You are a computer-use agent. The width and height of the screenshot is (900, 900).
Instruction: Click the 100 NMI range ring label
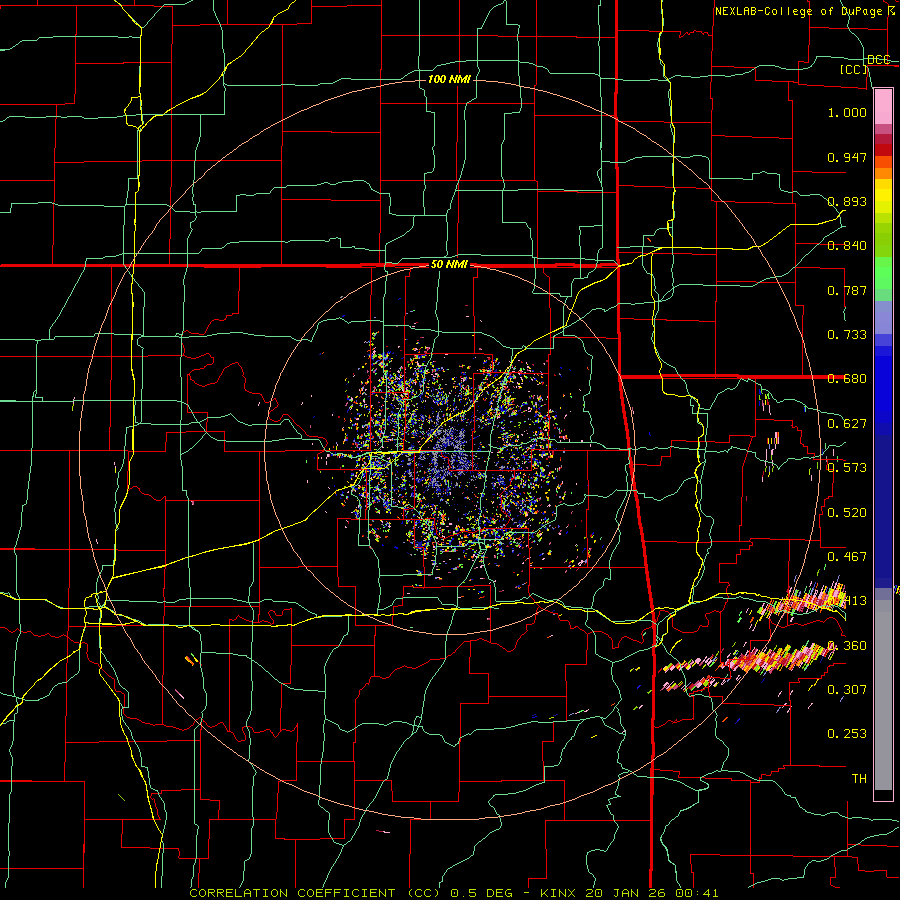pyautogui.click(x=449, y=79)
